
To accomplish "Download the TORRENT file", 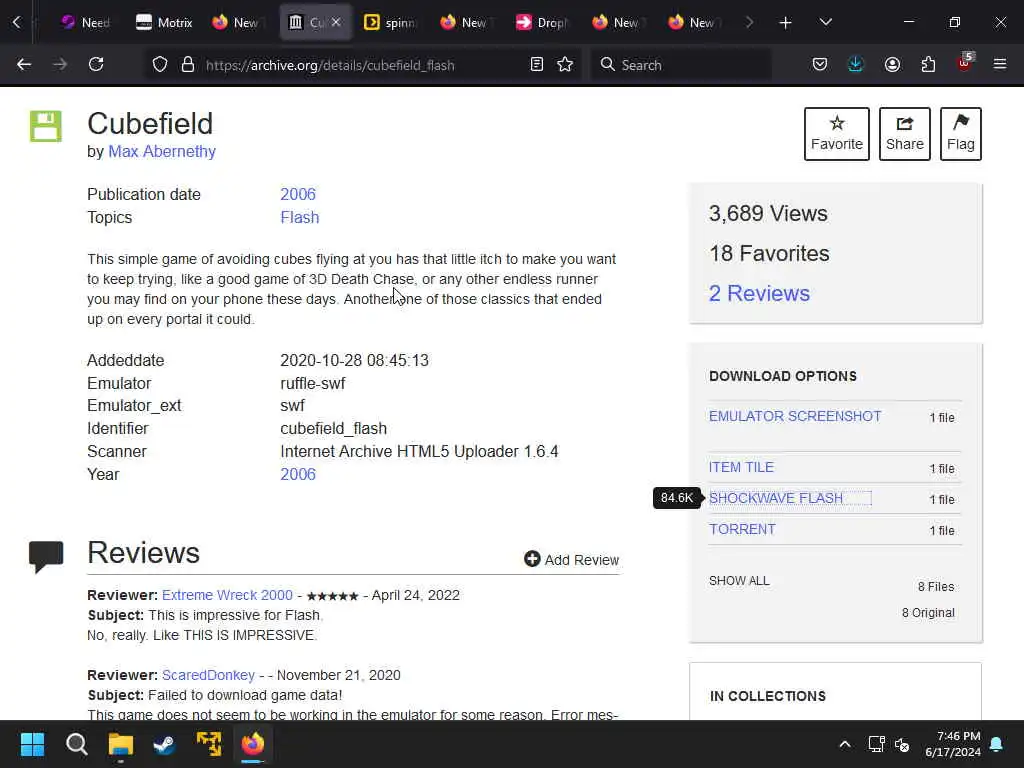I will 743,530.
